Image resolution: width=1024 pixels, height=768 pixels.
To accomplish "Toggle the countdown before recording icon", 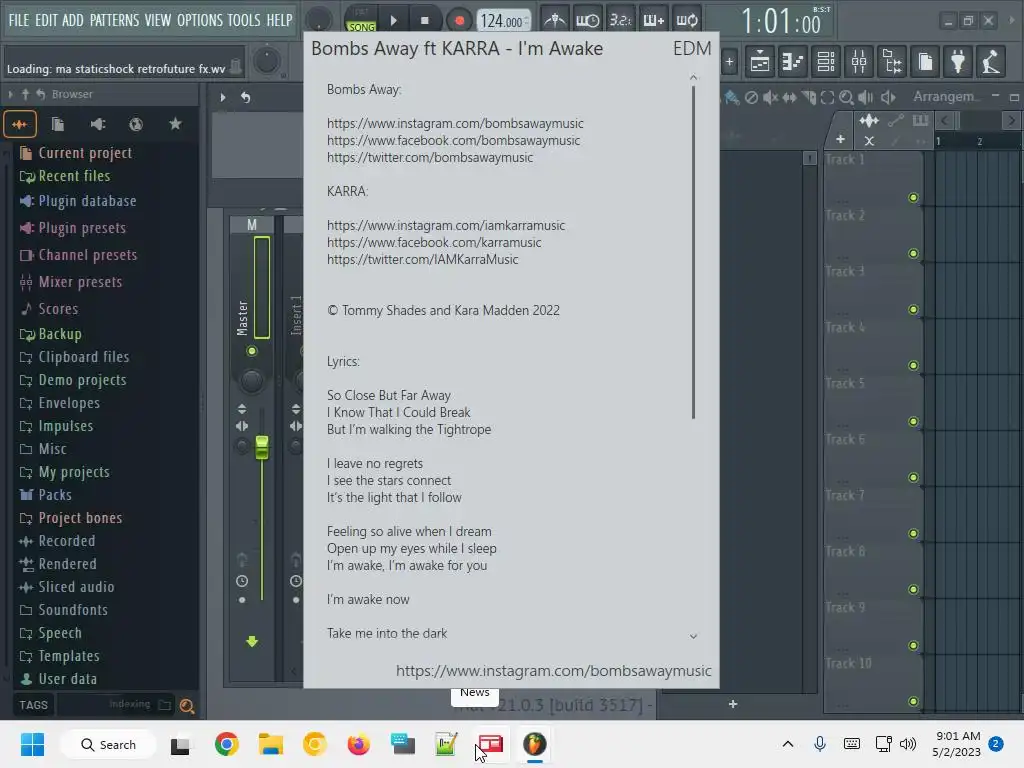I will point(620,20).
